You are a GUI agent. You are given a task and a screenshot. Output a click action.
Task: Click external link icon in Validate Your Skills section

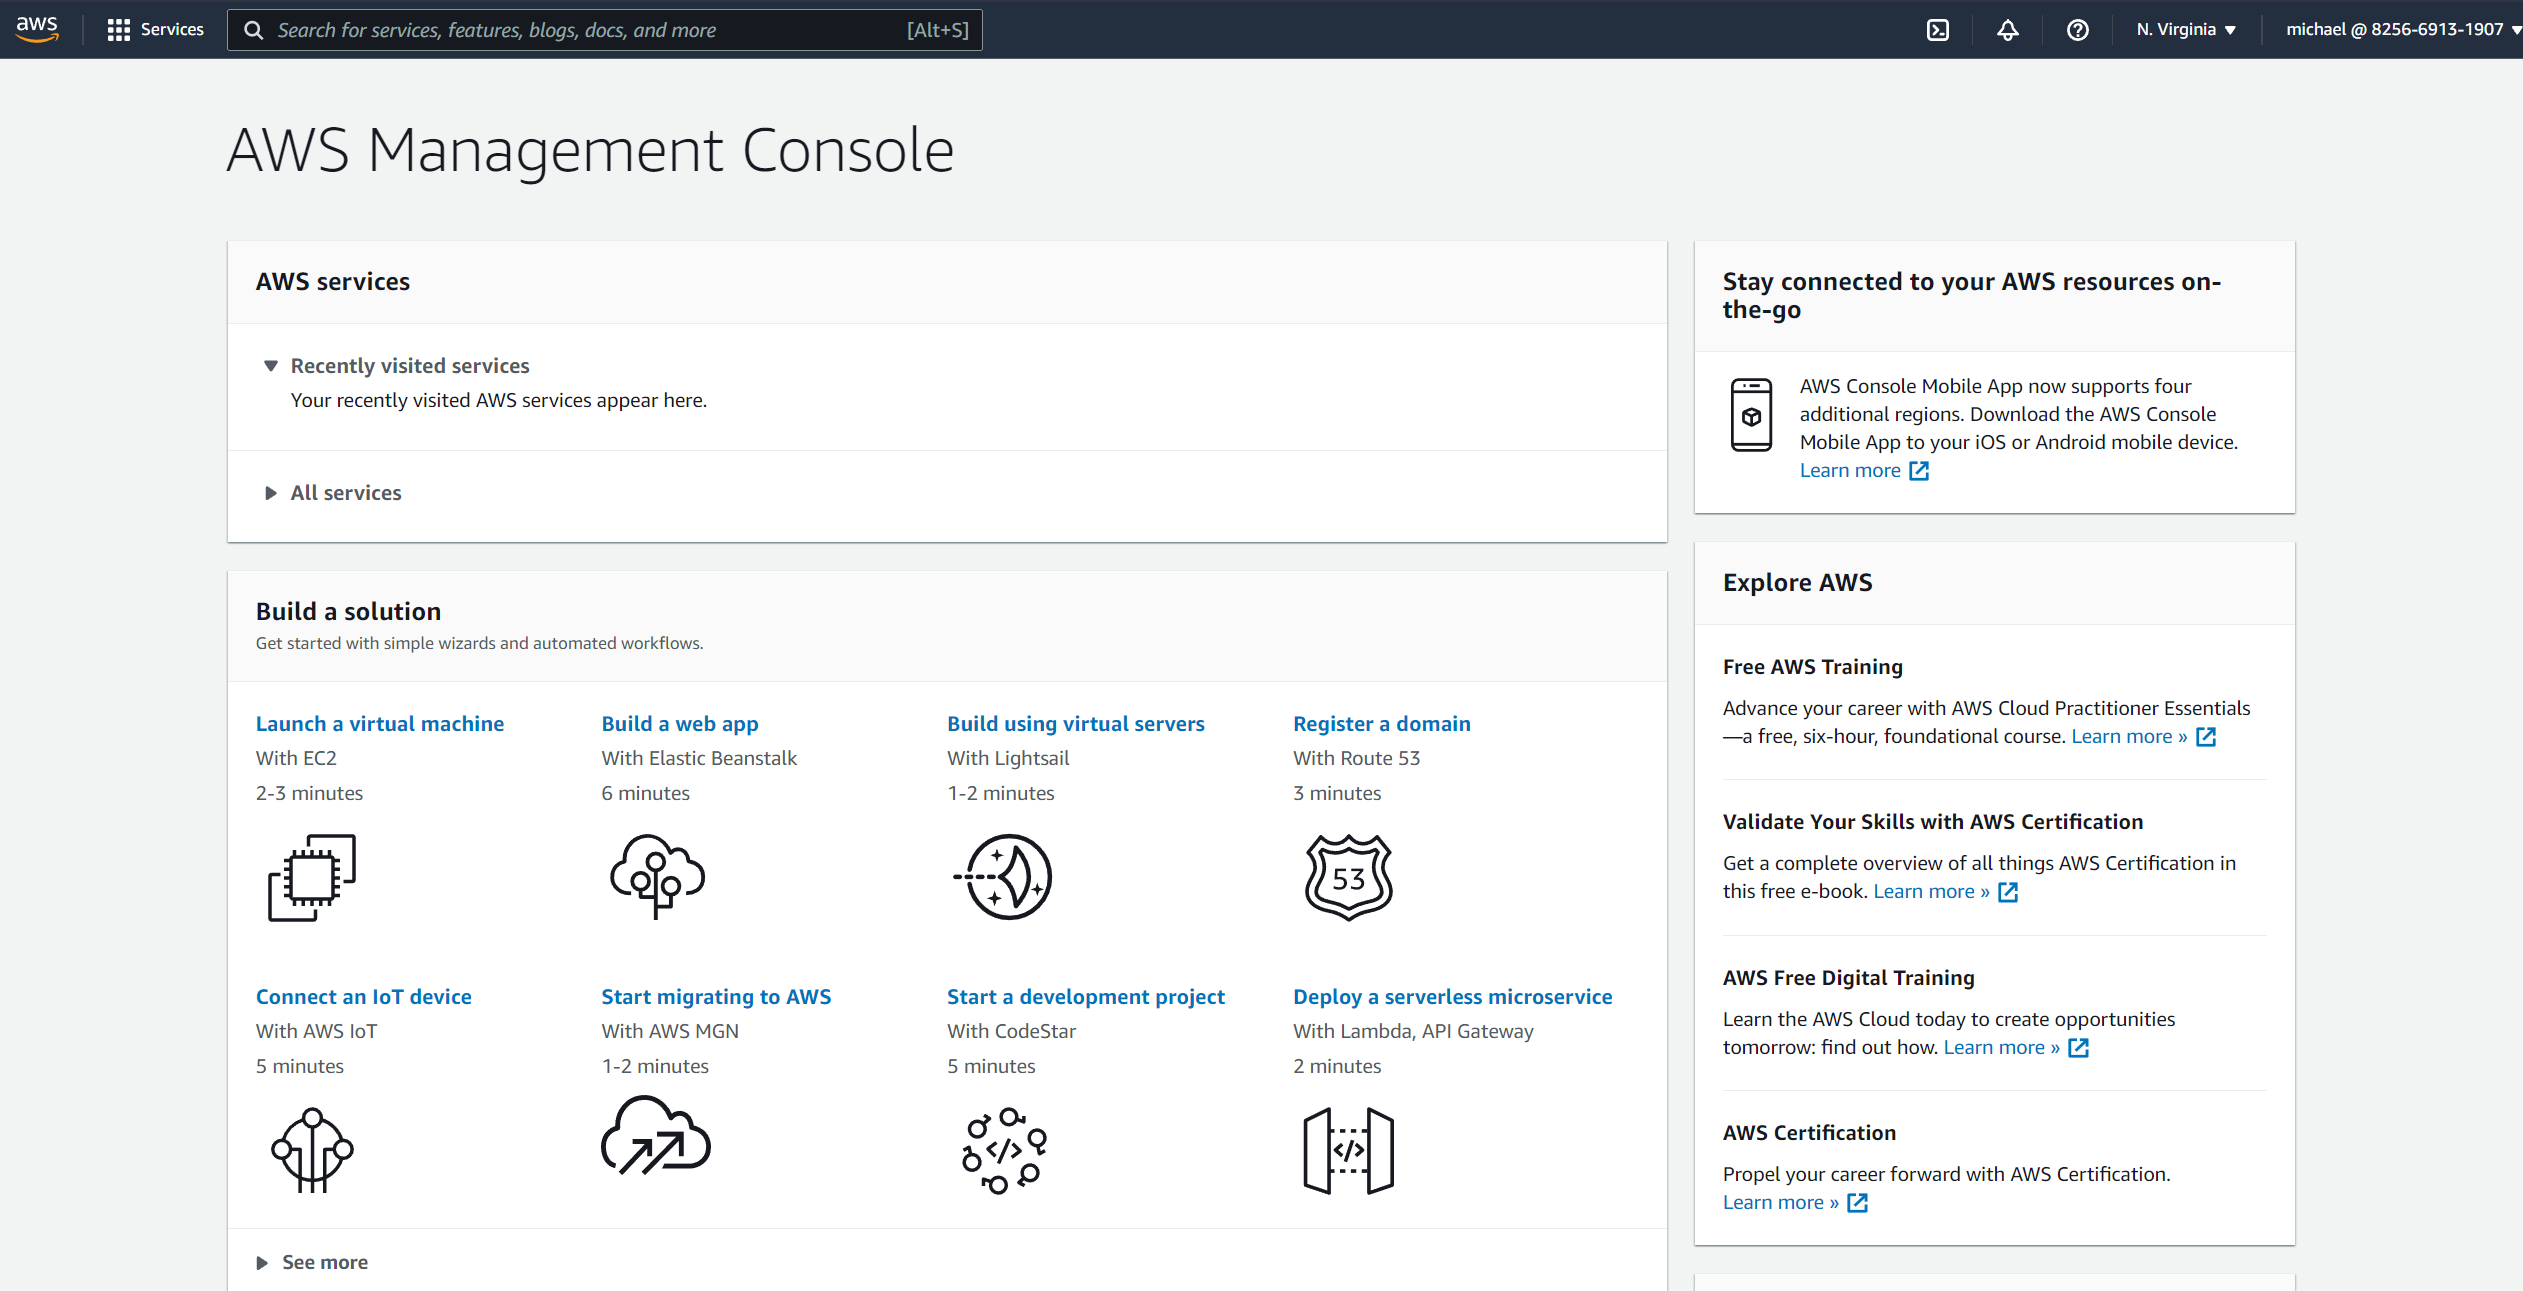[x=2008, y=892]
